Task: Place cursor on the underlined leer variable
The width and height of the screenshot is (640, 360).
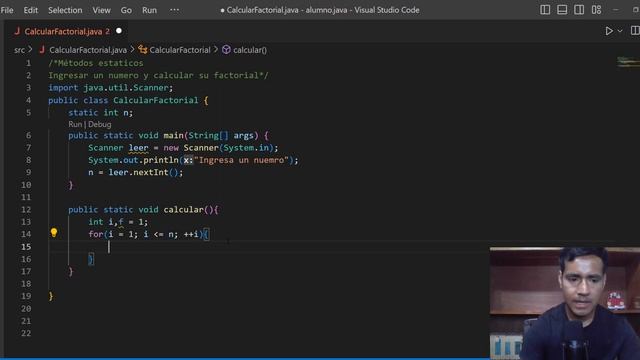Action: click(x=139, y=148)
